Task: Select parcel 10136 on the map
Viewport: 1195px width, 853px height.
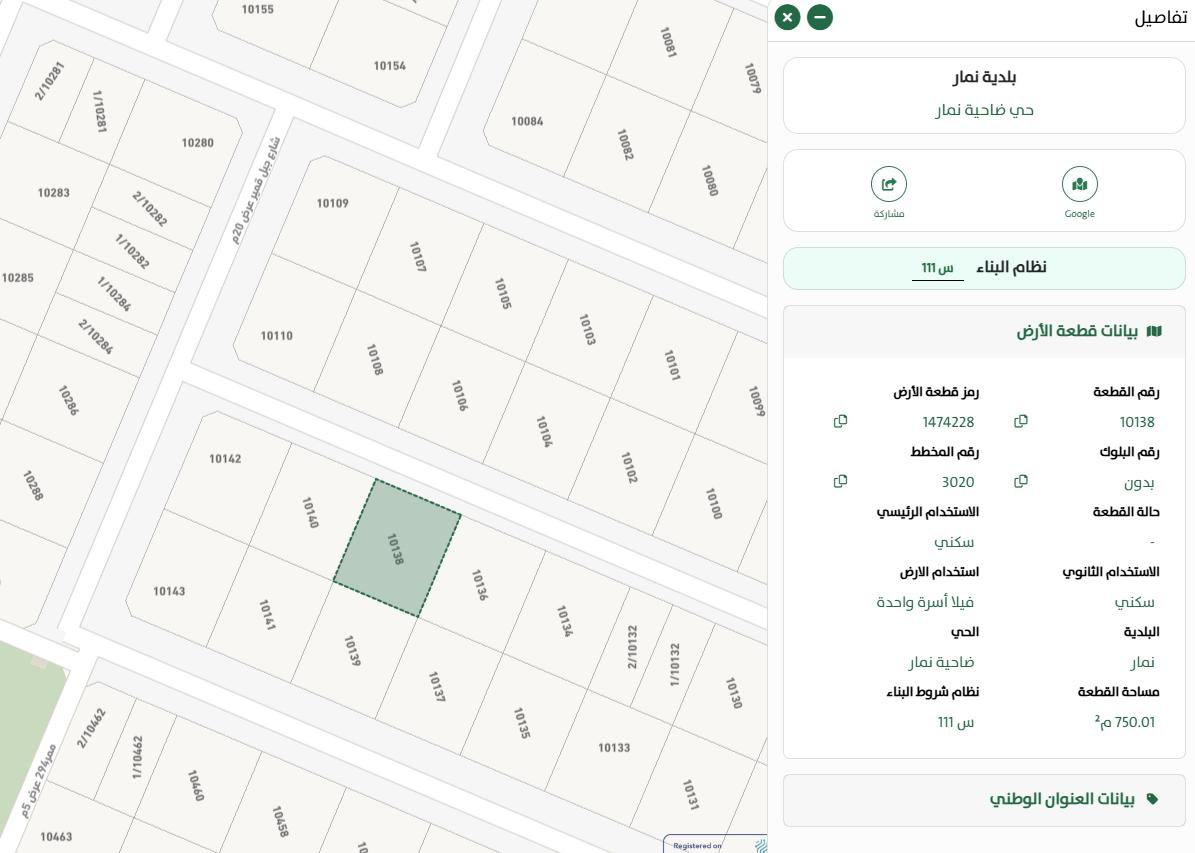Action: point(480,585)
